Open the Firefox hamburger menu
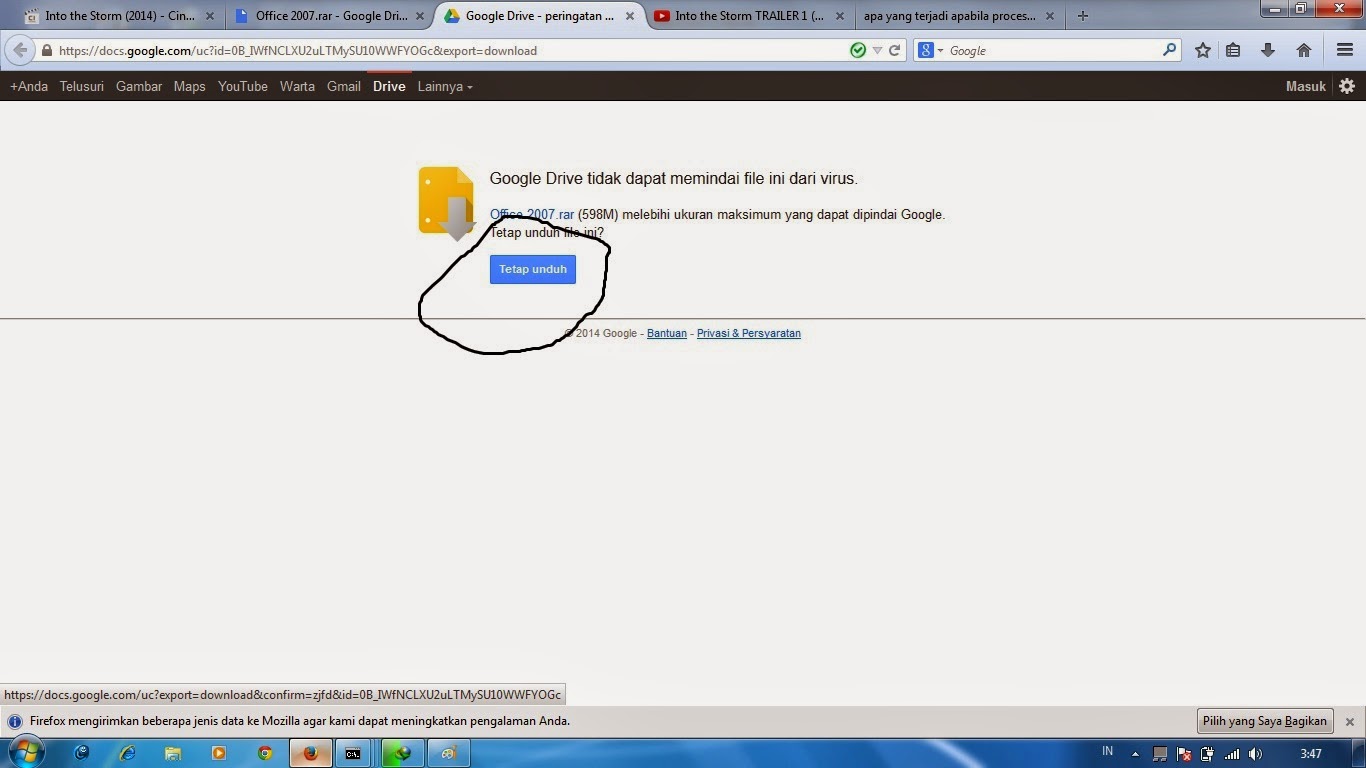Viewport: 1366px width, 768px height. (1345, 50)
